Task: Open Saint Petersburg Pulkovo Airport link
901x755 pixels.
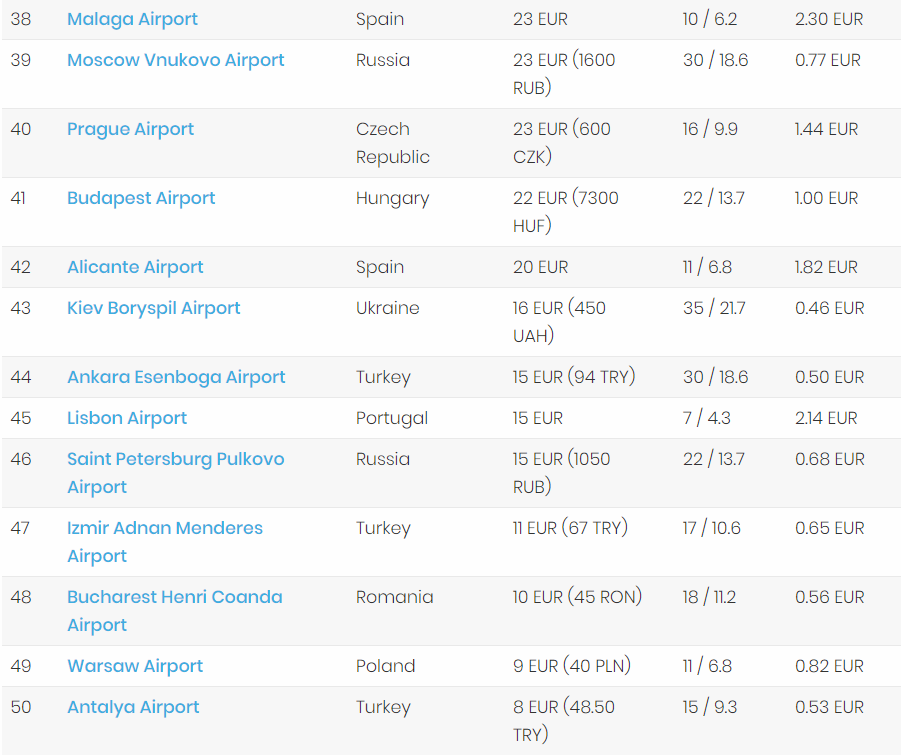Action: click(x=175, y=459)
